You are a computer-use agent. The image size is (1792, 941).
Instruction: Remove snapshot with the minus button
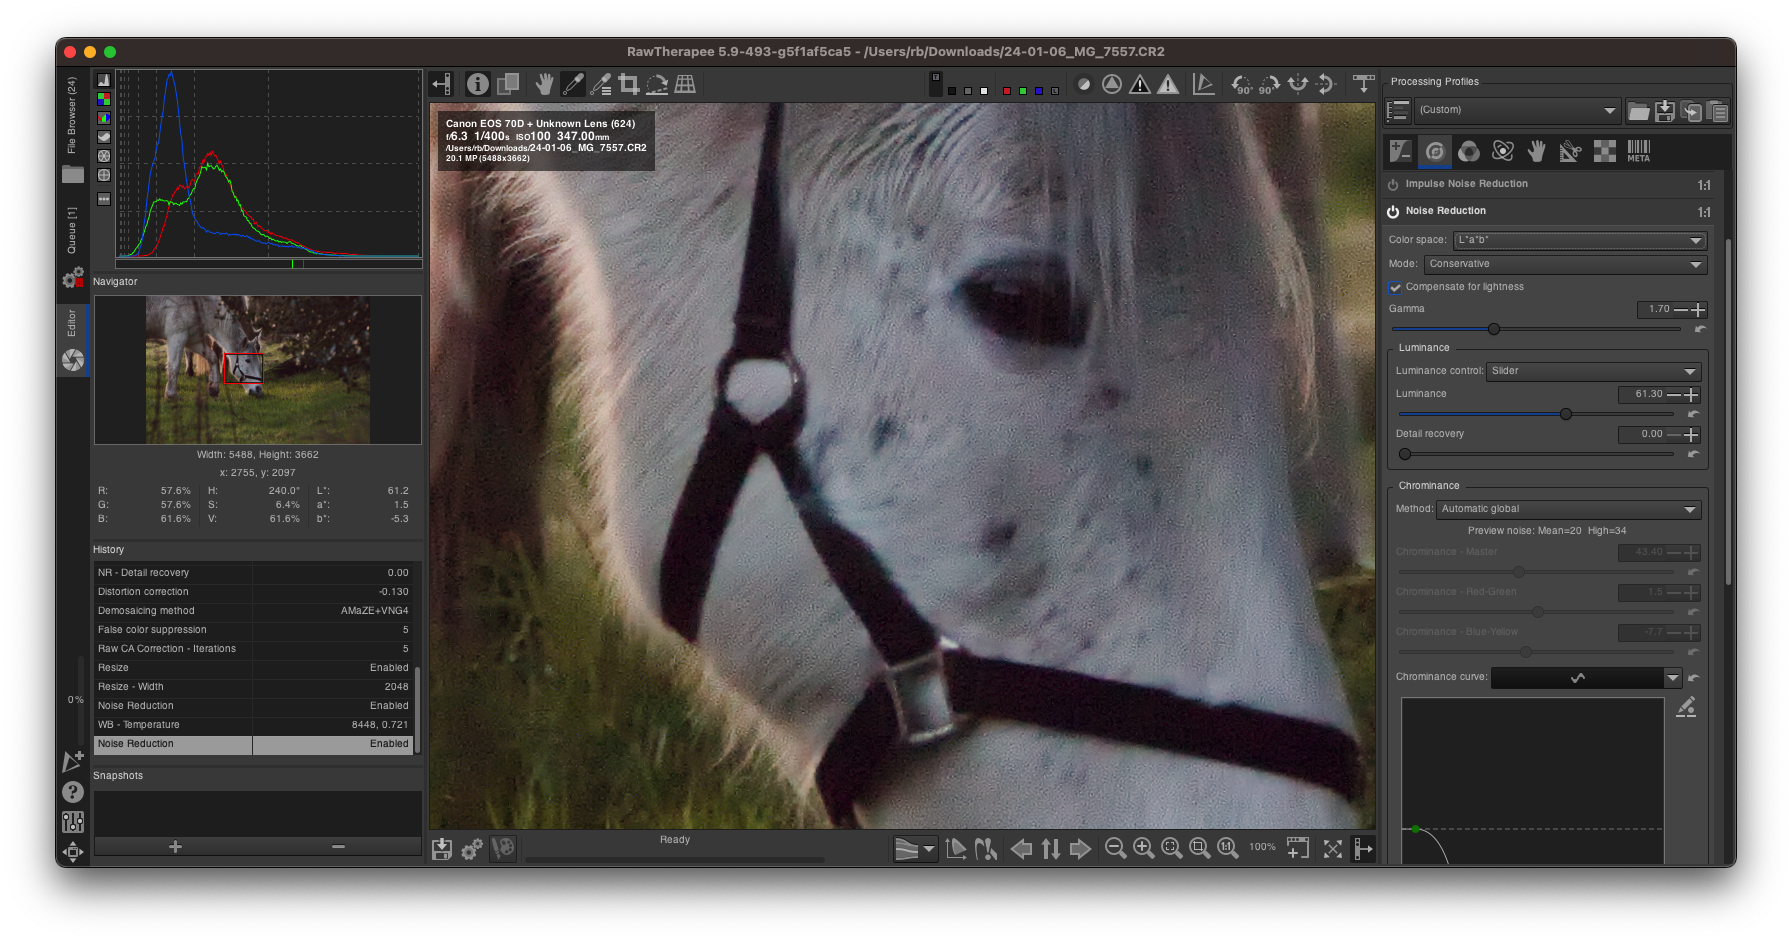point(338,847)
